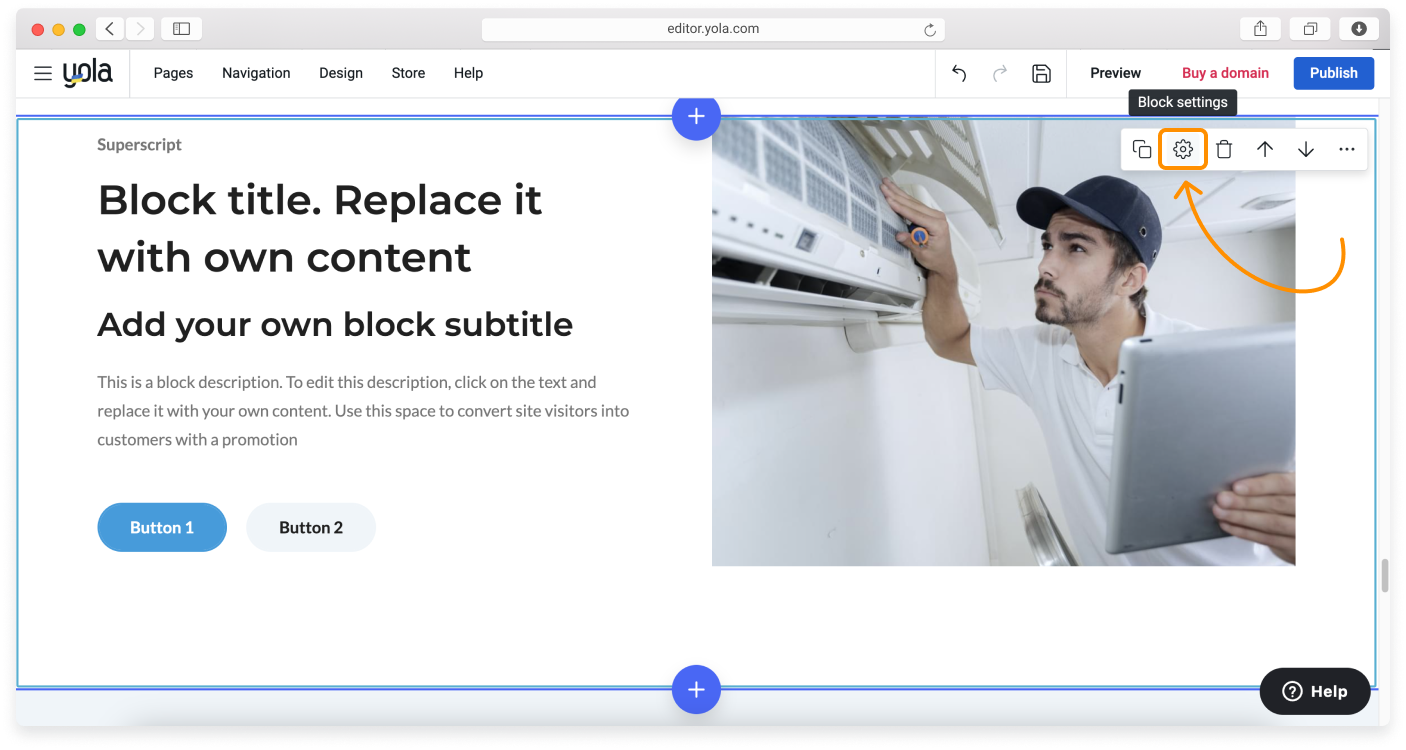Open the block's more options ellipsis

pyautogui.click(x=1347, y=150)
